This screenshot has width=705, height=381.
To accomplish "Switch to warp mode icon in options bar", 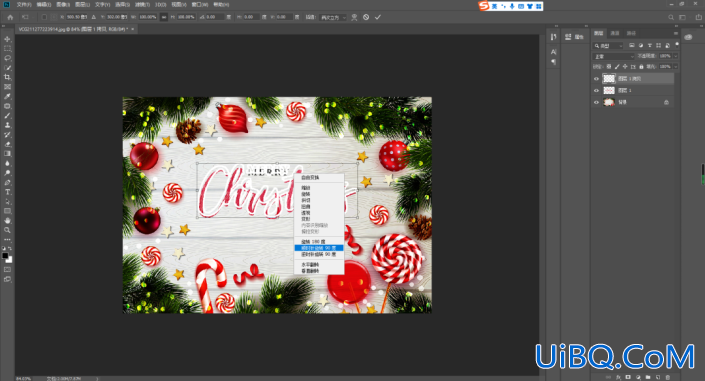I will pyautogui.click(x=354, y=17).
